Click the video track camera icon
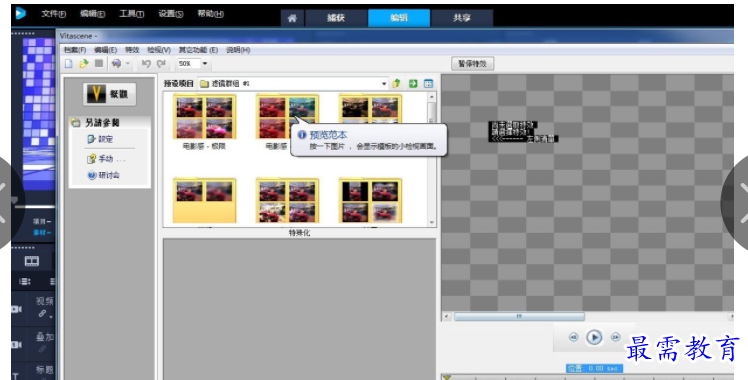This screenshot has height=380, width=748. pyautogui.click(x=17, y=309)
